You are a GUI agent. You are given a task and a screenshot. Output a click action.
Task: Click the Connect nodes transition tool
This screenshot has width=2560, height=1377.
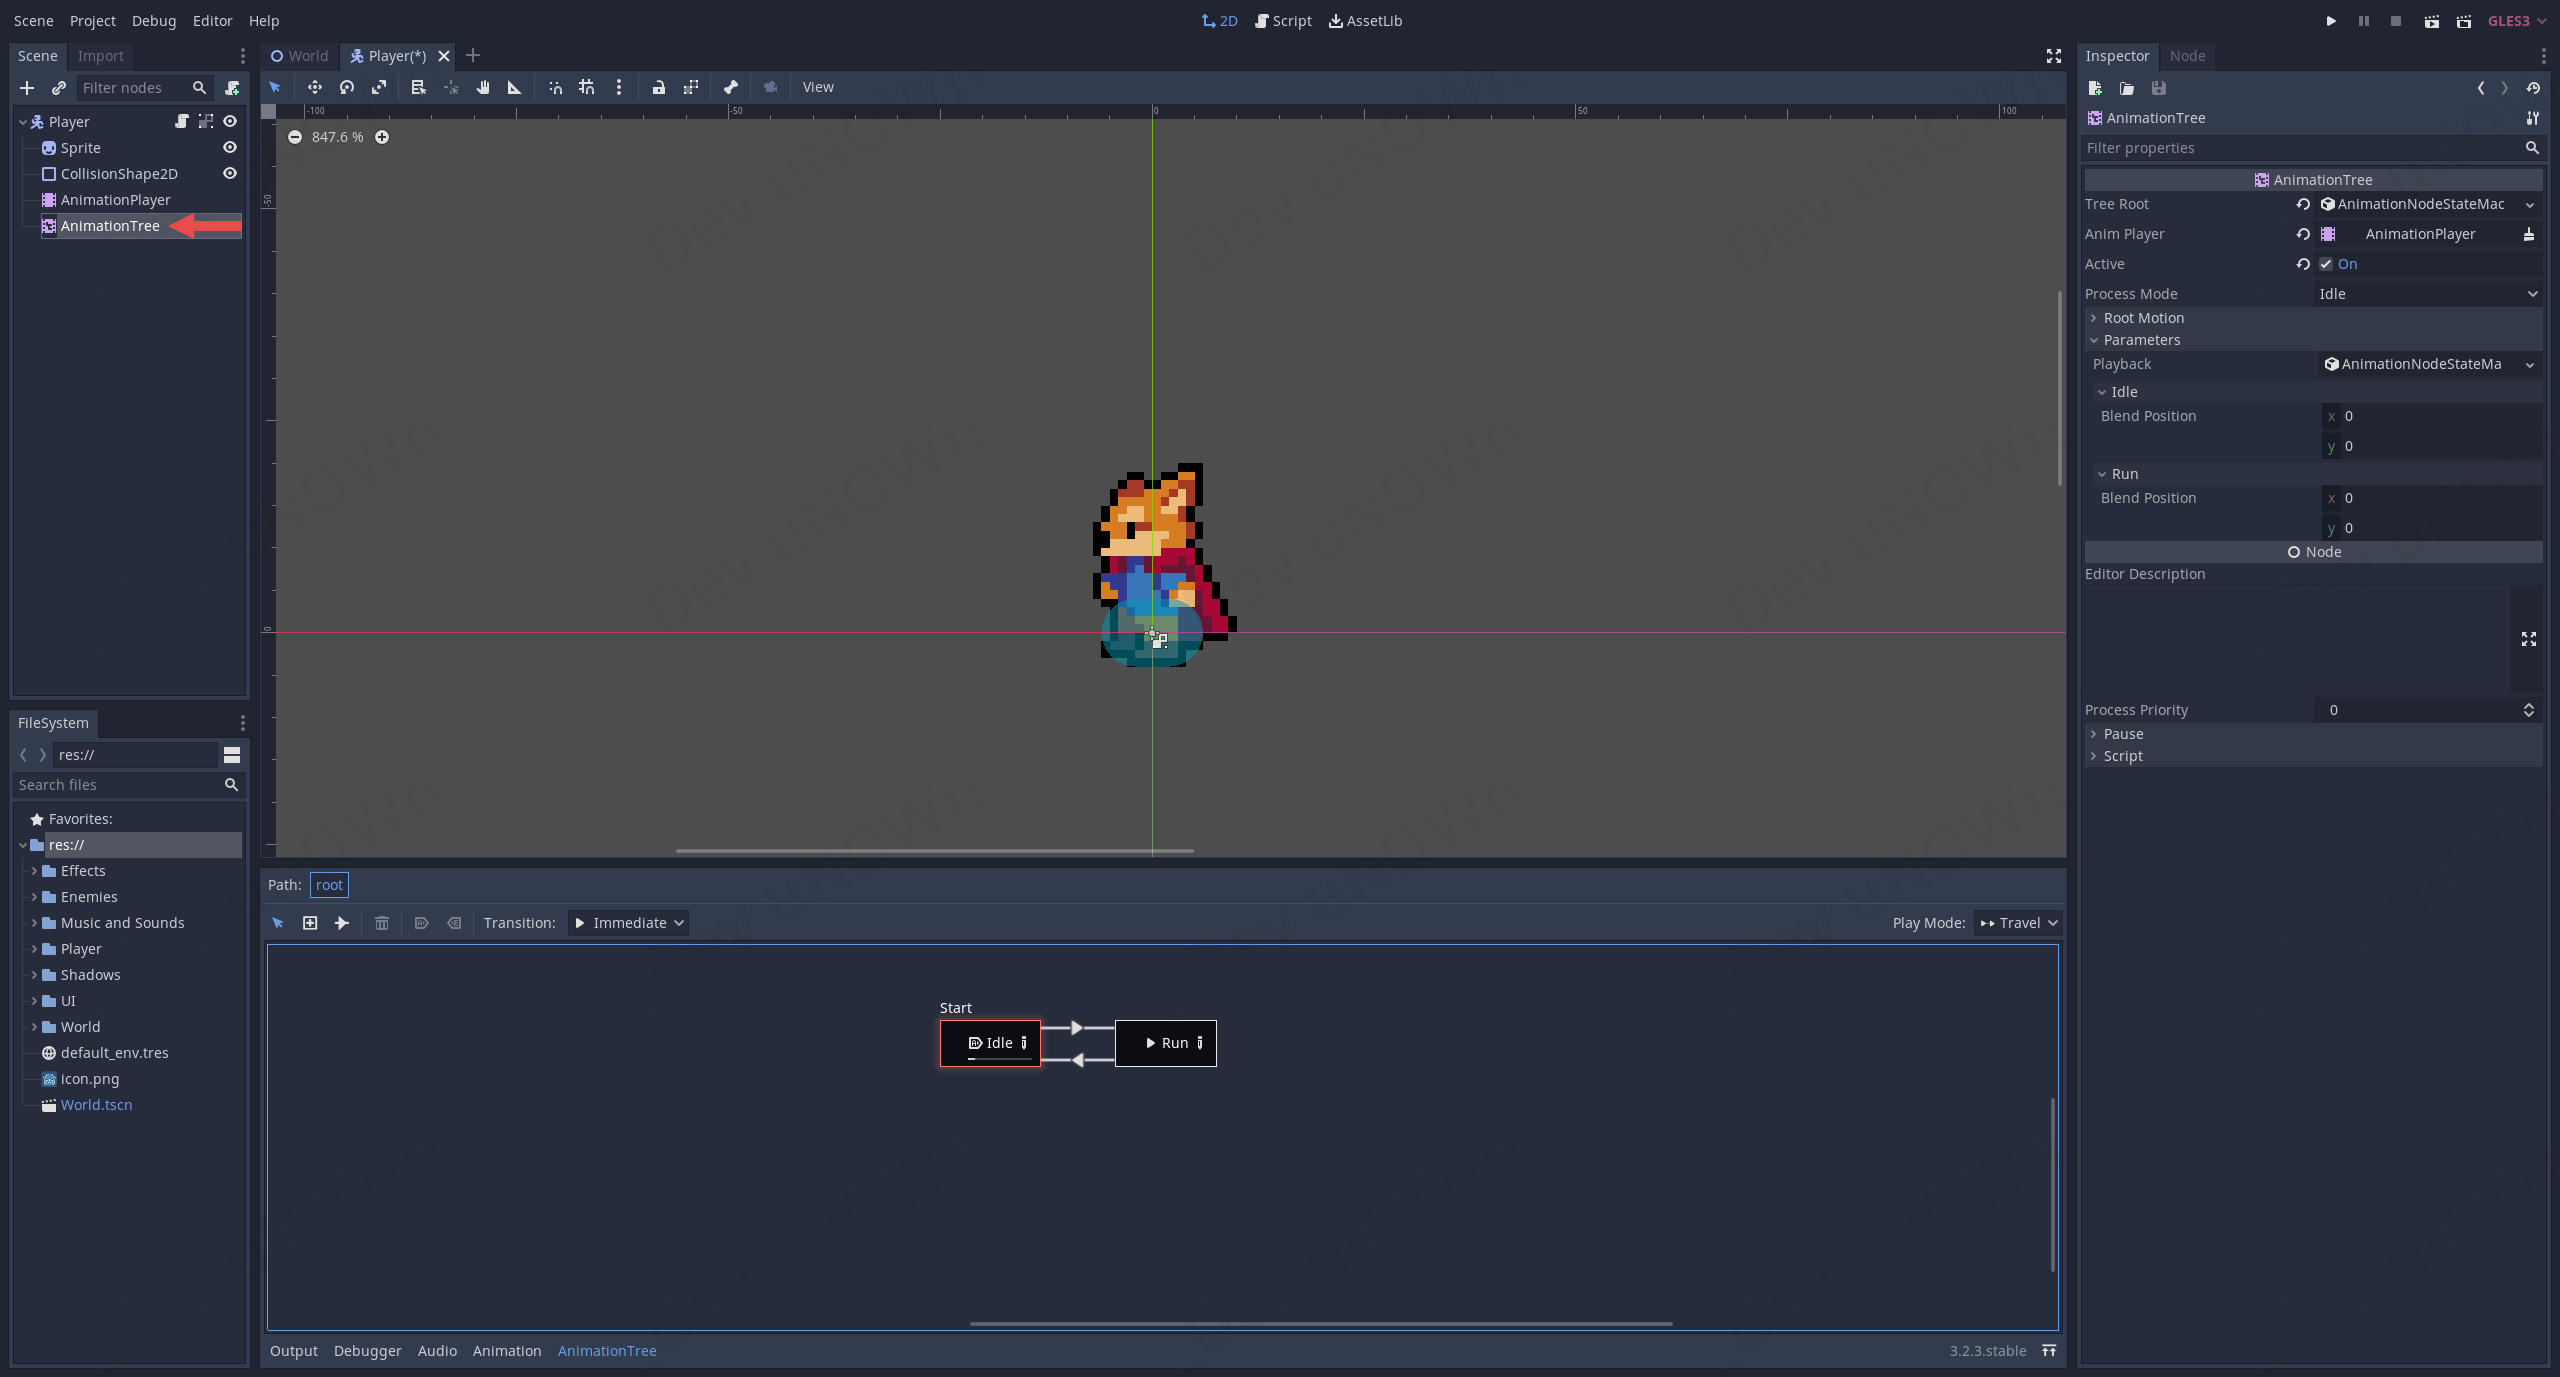coord(342,923)
